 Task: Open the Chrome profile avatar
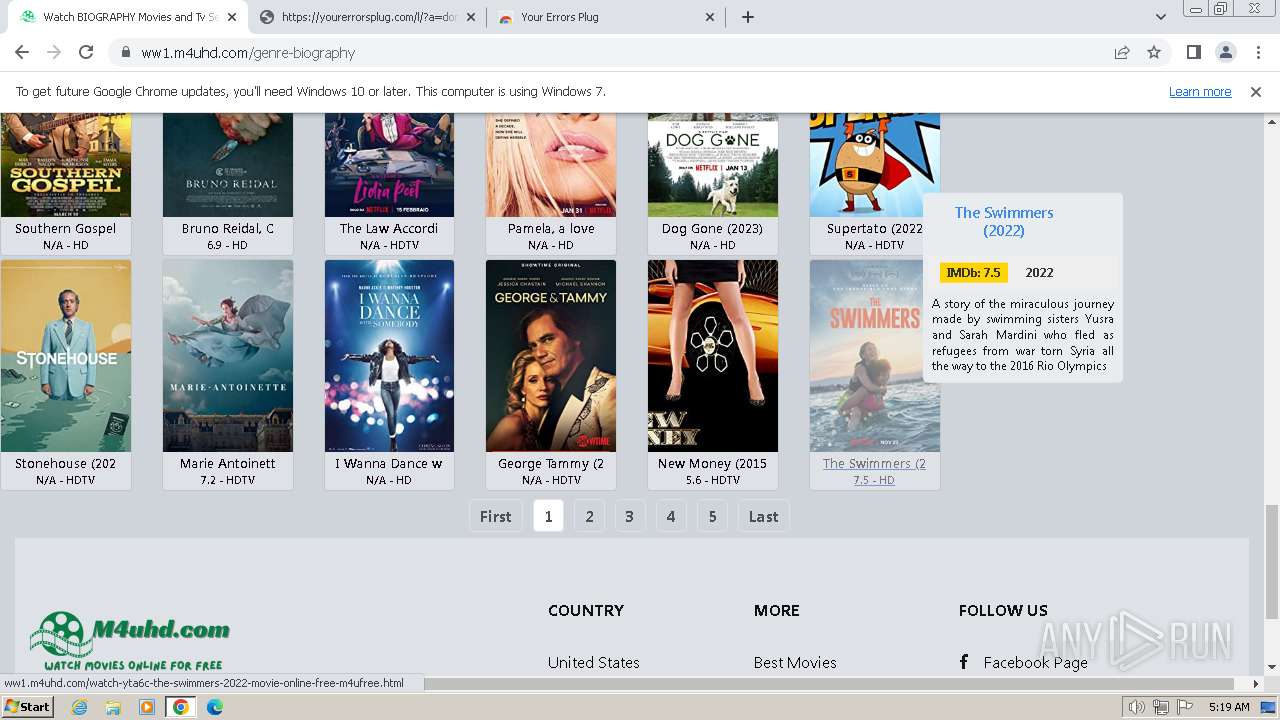coord(1225,52)
